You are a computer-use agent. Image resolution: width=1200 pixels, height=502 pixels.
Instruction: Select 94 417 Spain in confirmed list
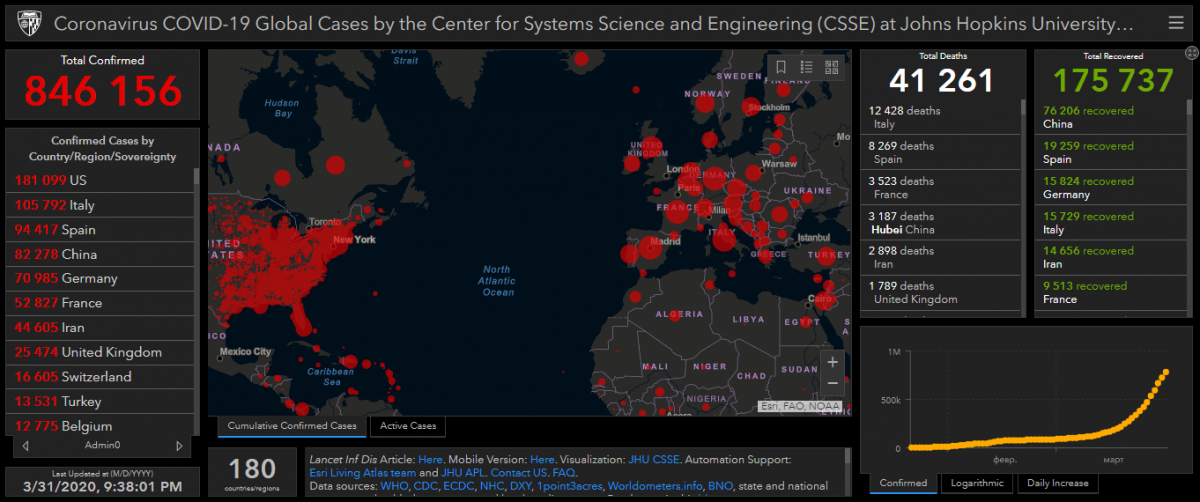coord(101,229)
